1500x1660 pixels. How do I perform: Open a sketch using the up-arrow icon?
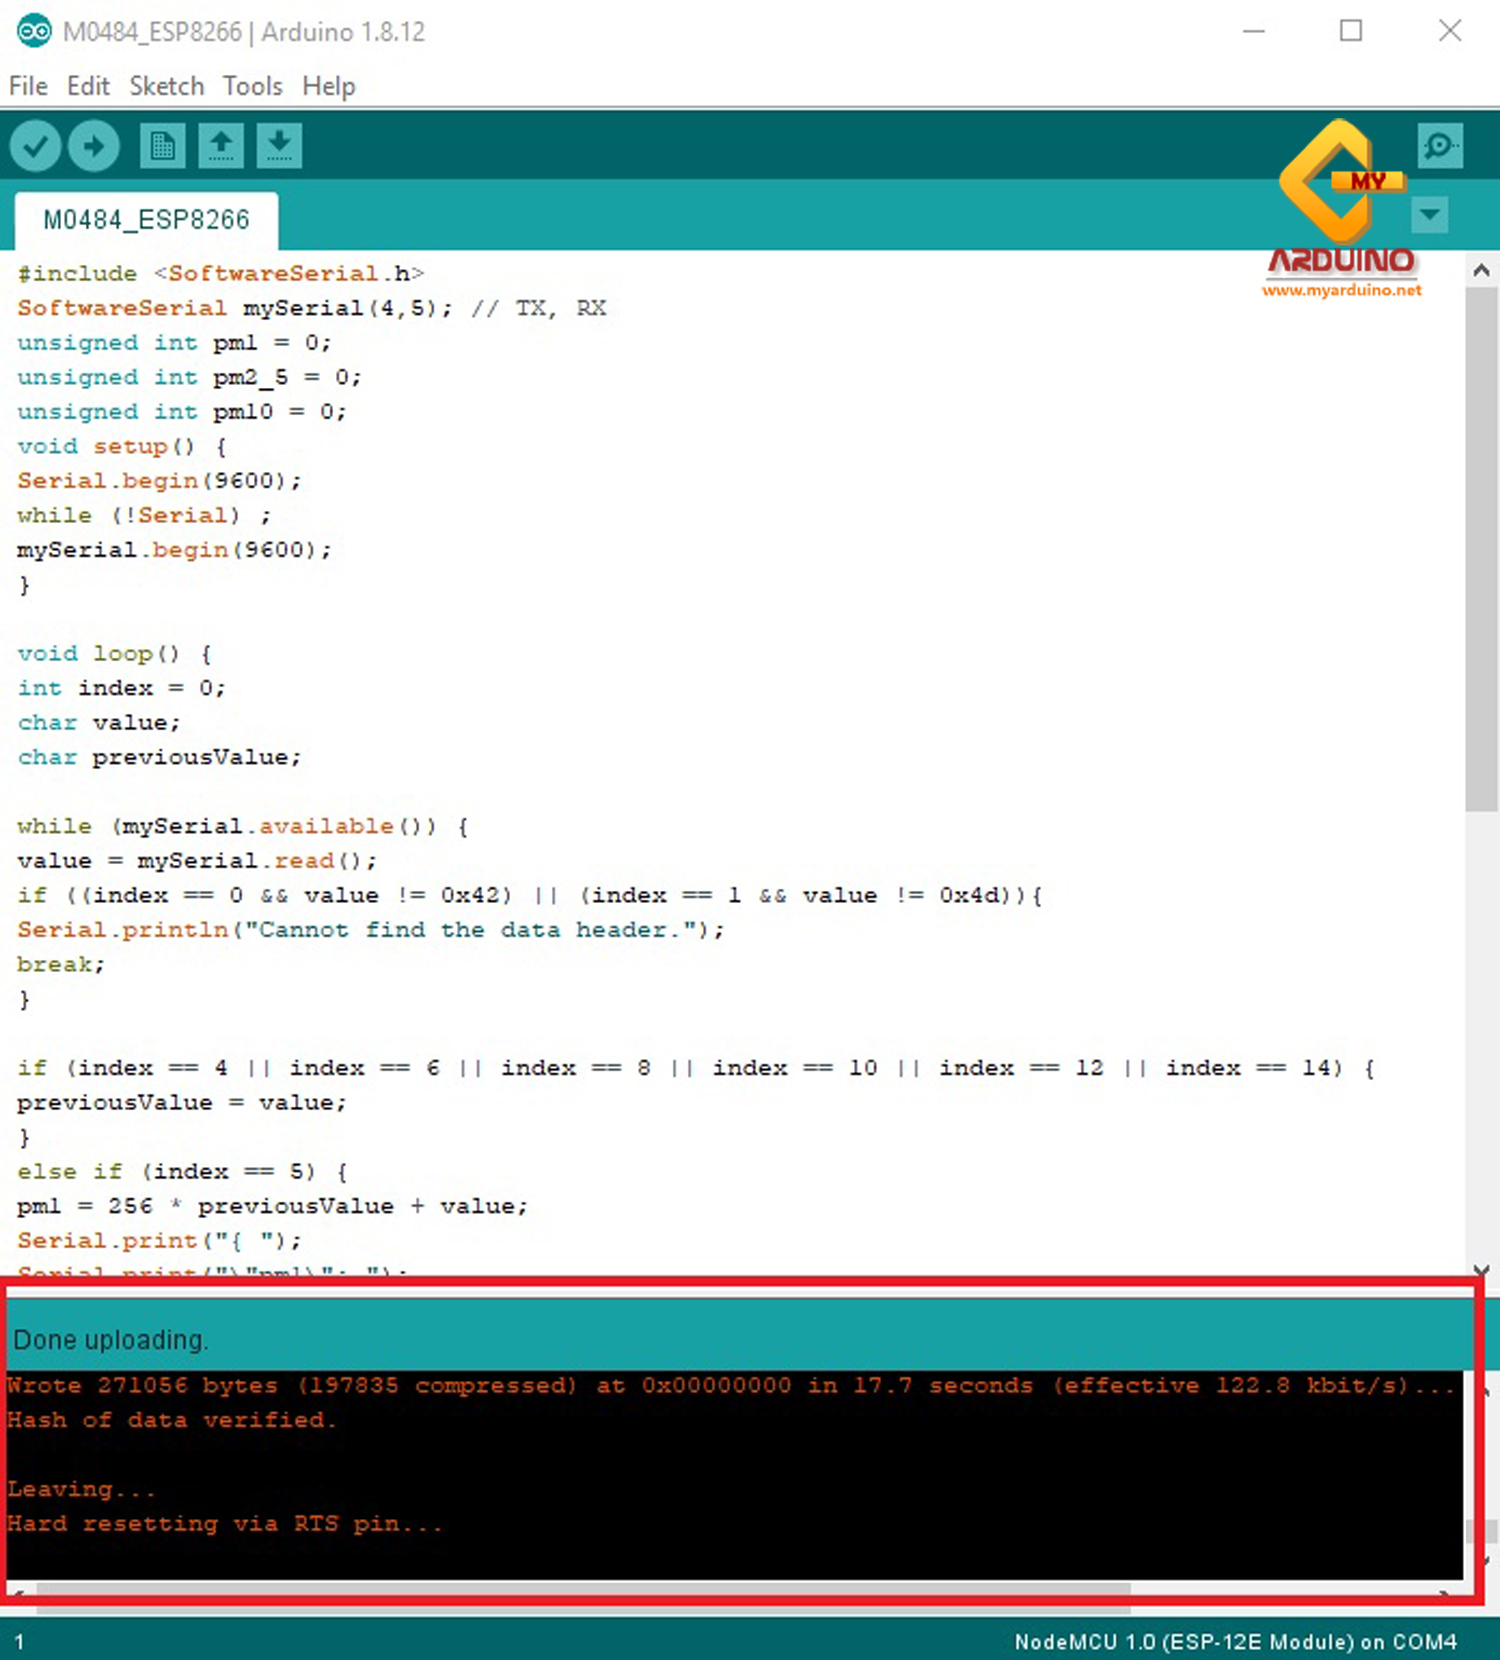tap(221, 147)
